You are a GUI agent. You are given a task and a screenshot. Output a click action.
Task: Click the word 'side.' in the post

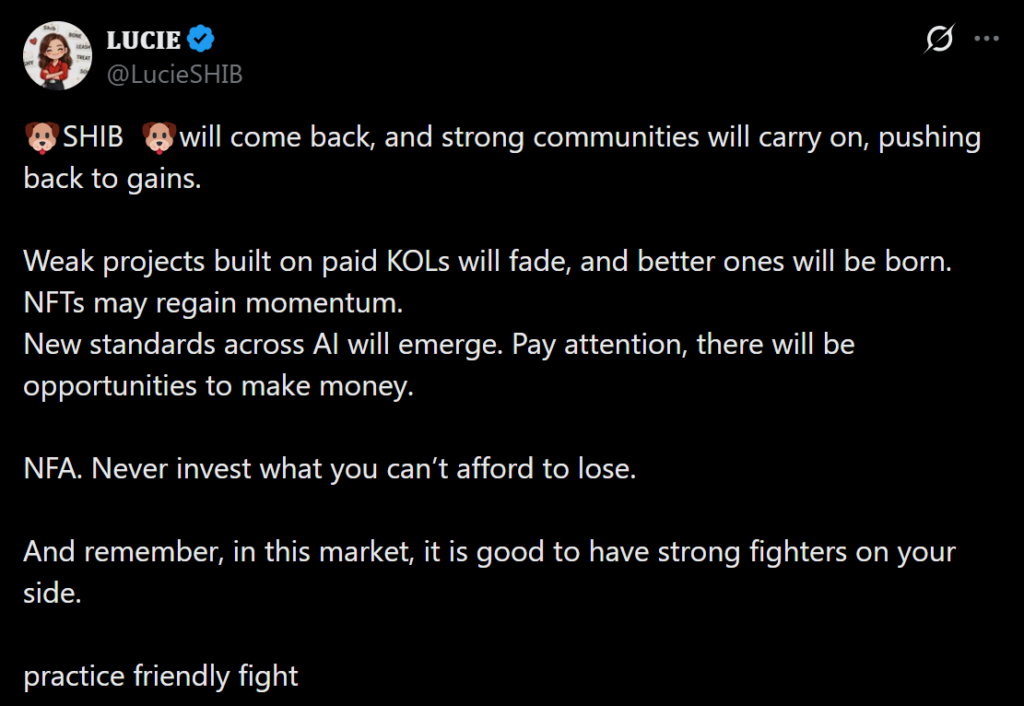(51, 593)
